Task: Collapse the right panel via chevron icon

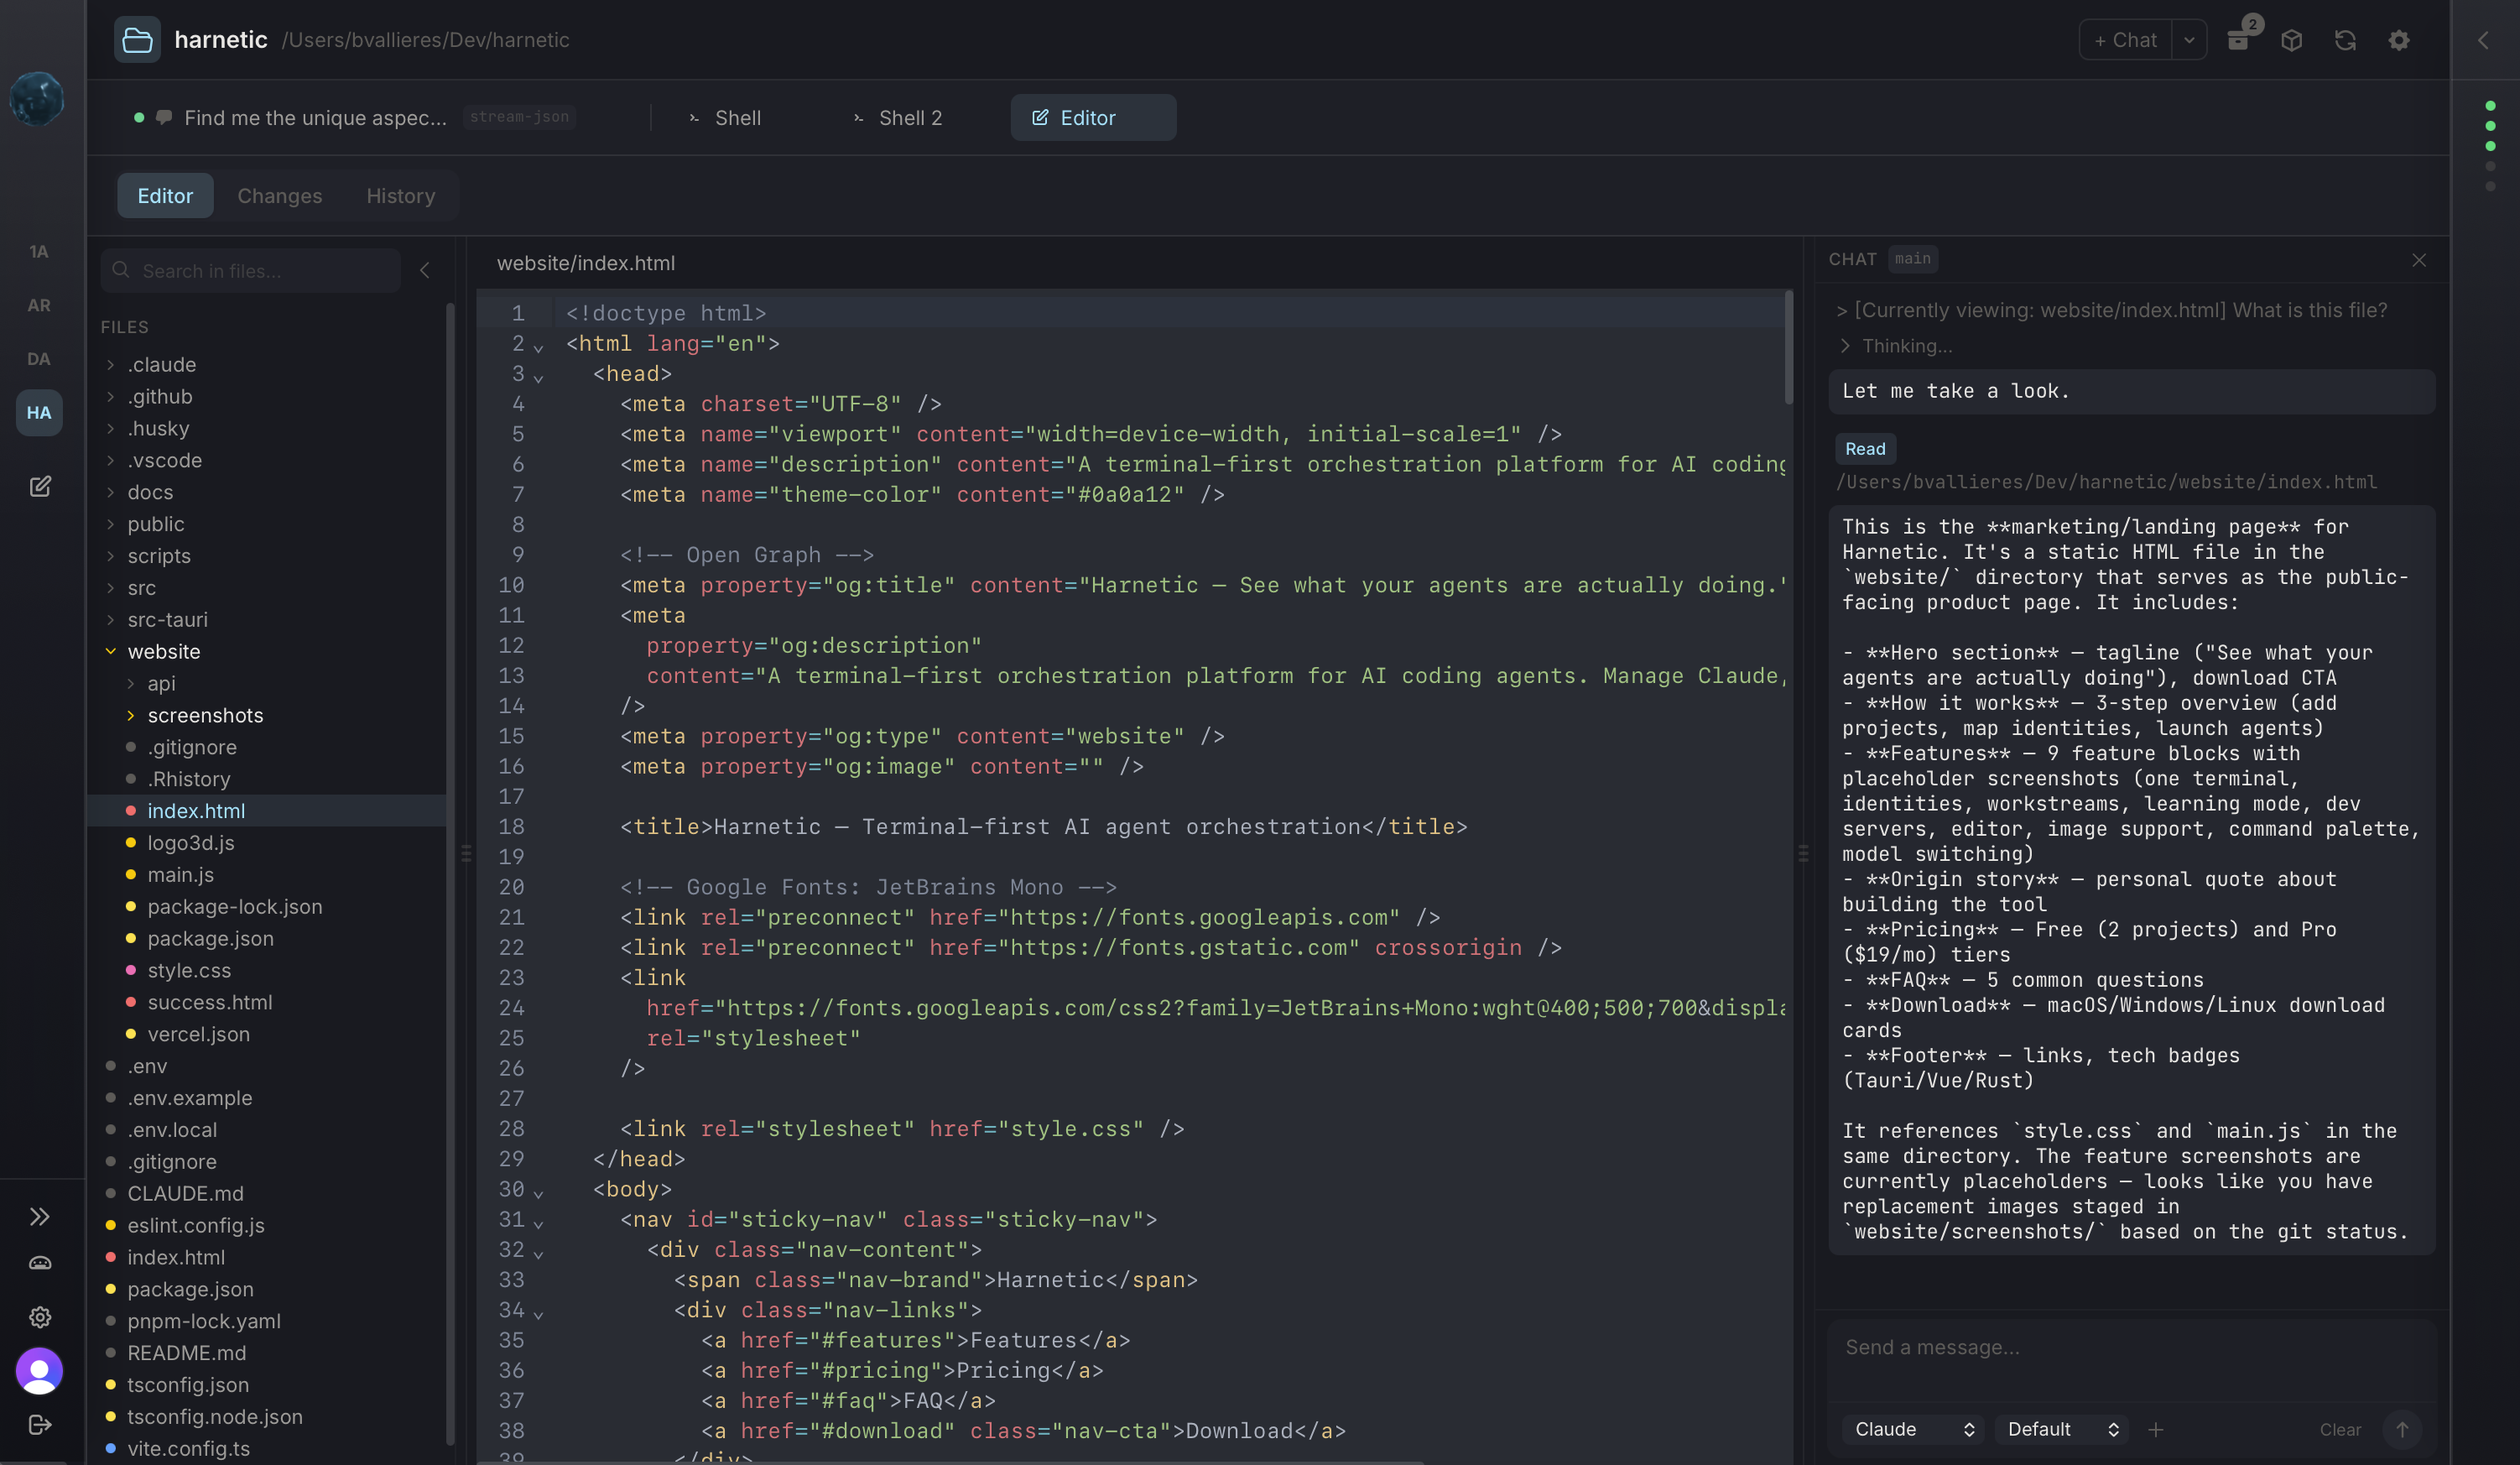Action: (x=2484, y=41)
